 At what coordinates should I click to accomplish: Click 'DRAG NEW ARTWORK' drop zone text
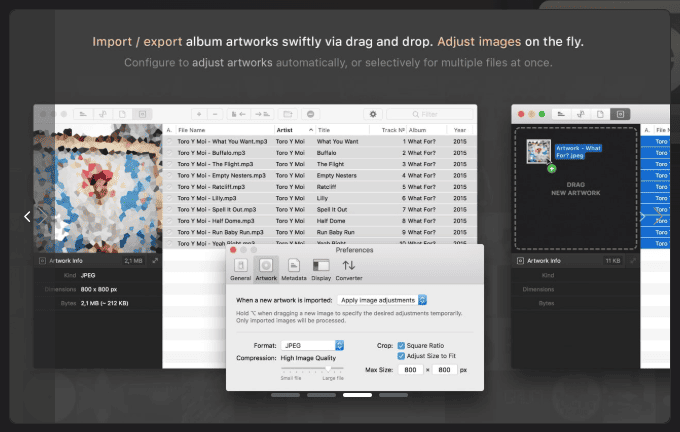(575, 189)
